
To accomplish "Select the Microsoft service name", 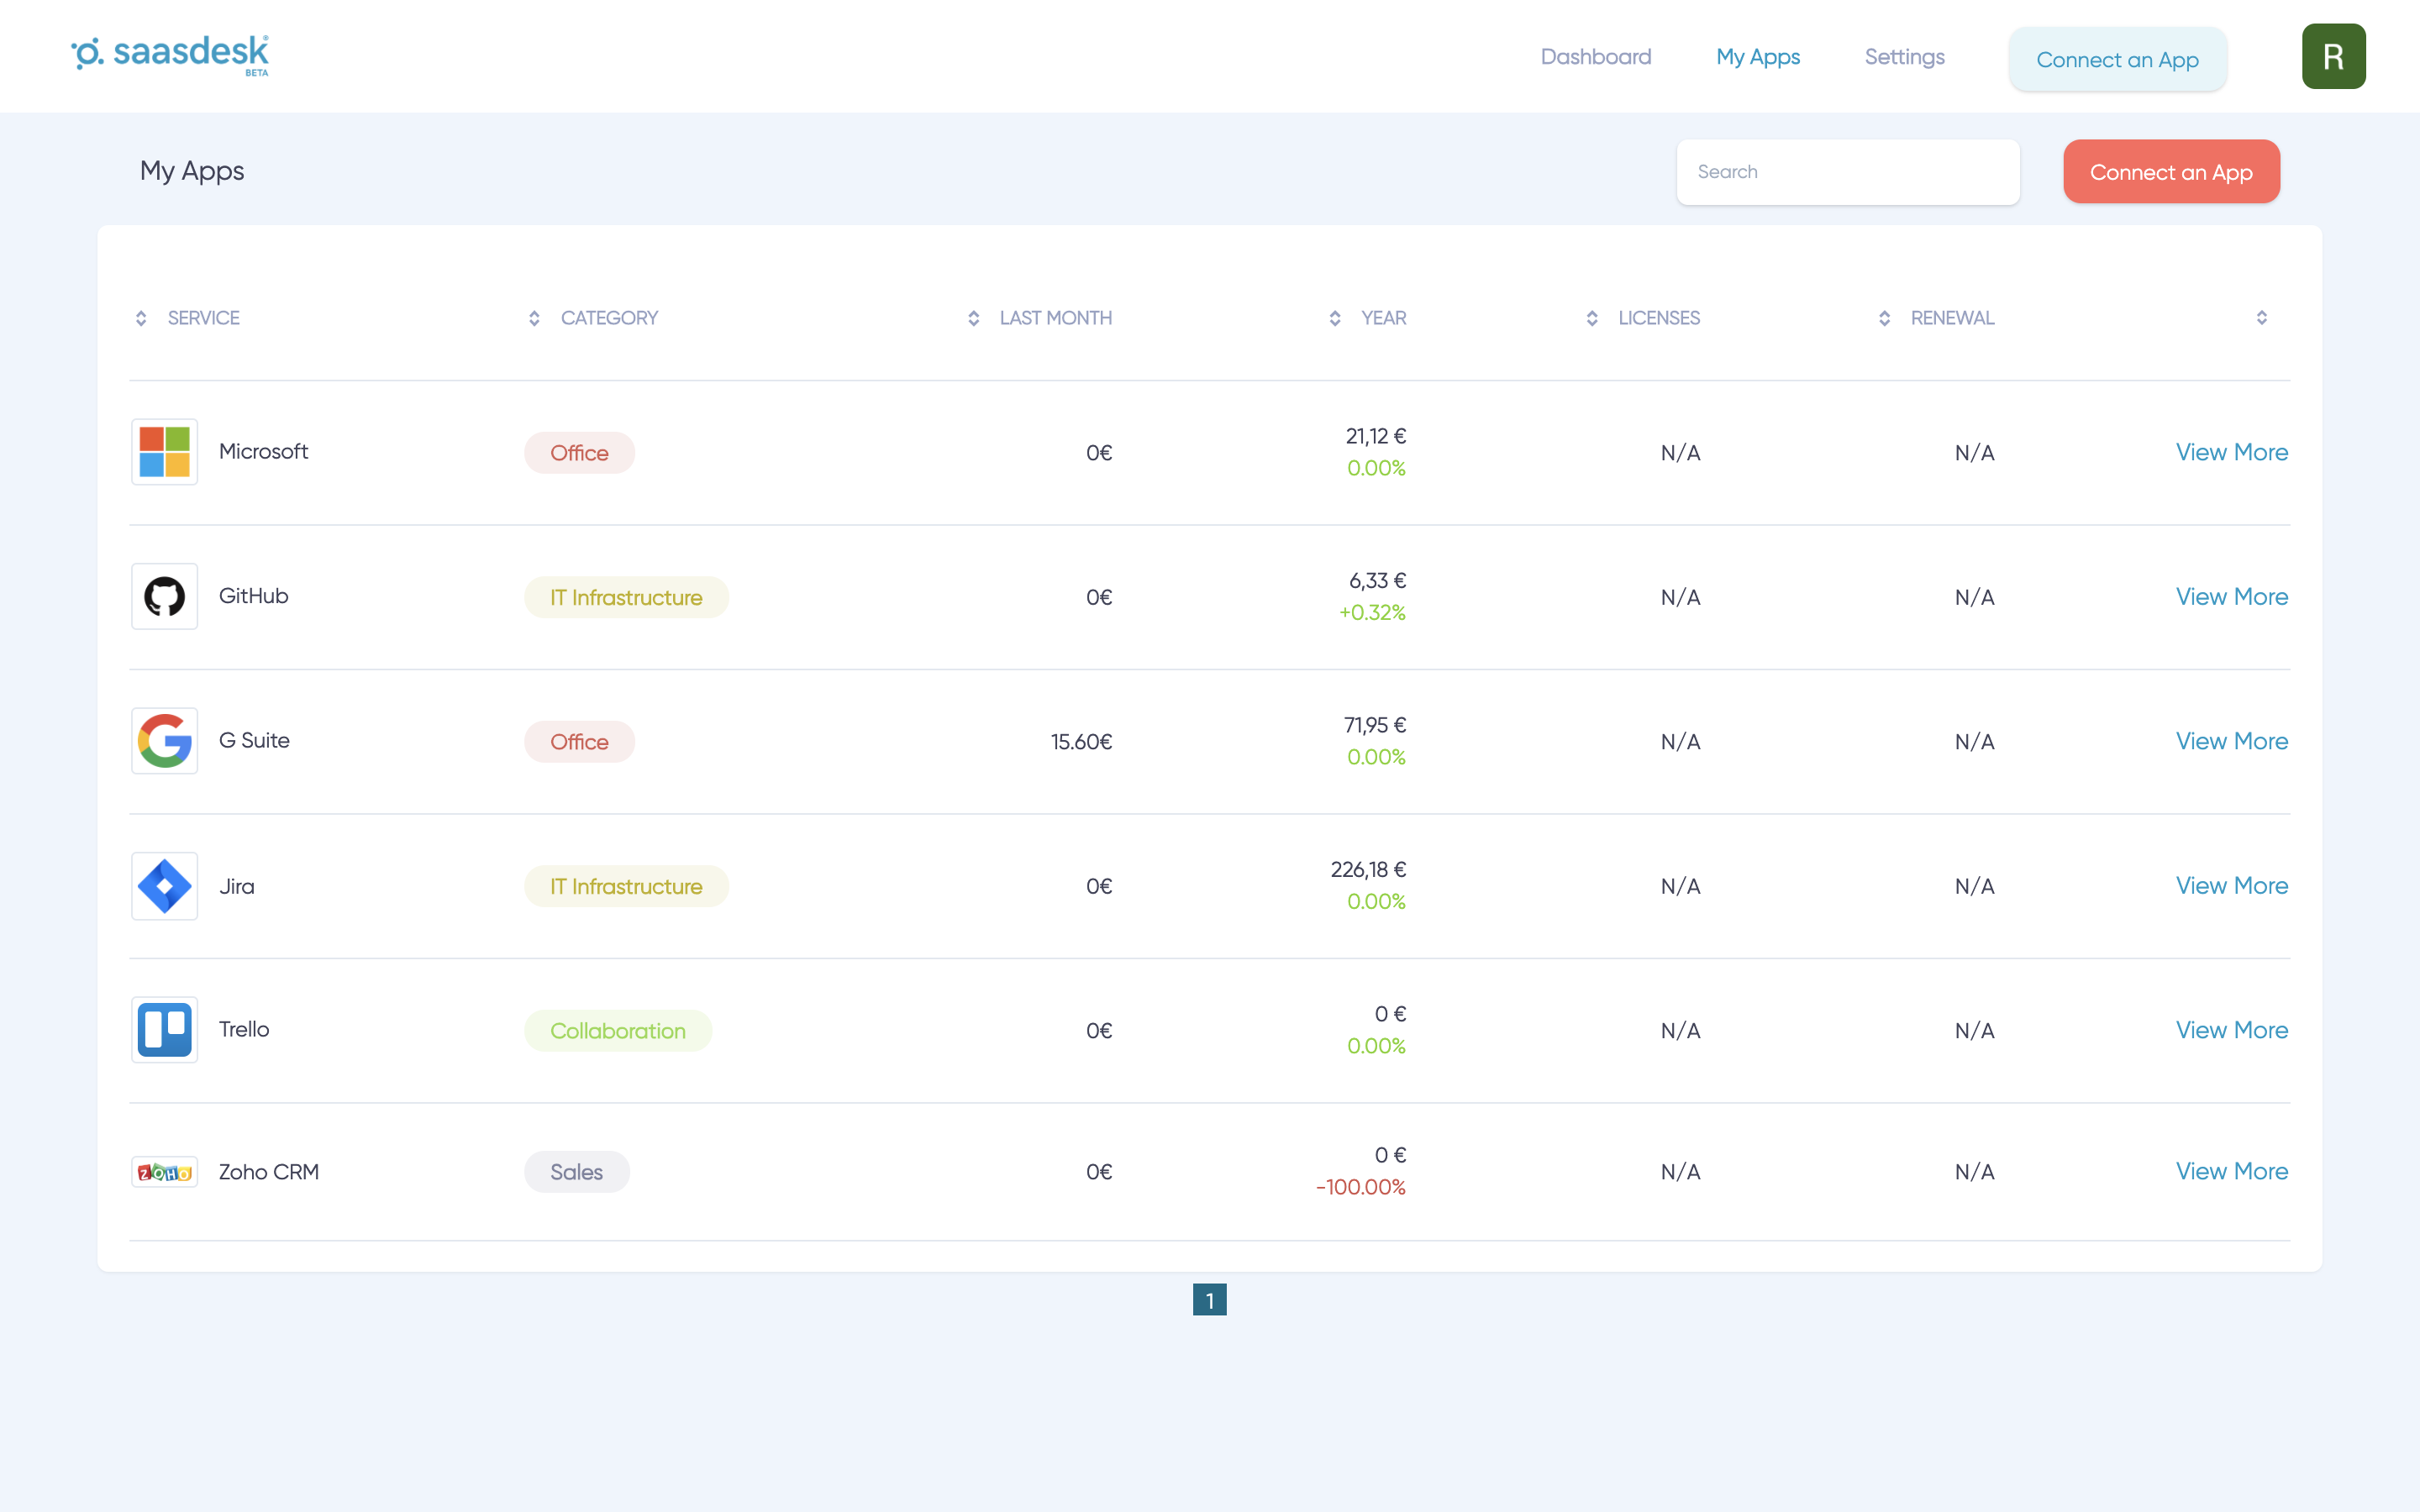I will click(263, 451).
